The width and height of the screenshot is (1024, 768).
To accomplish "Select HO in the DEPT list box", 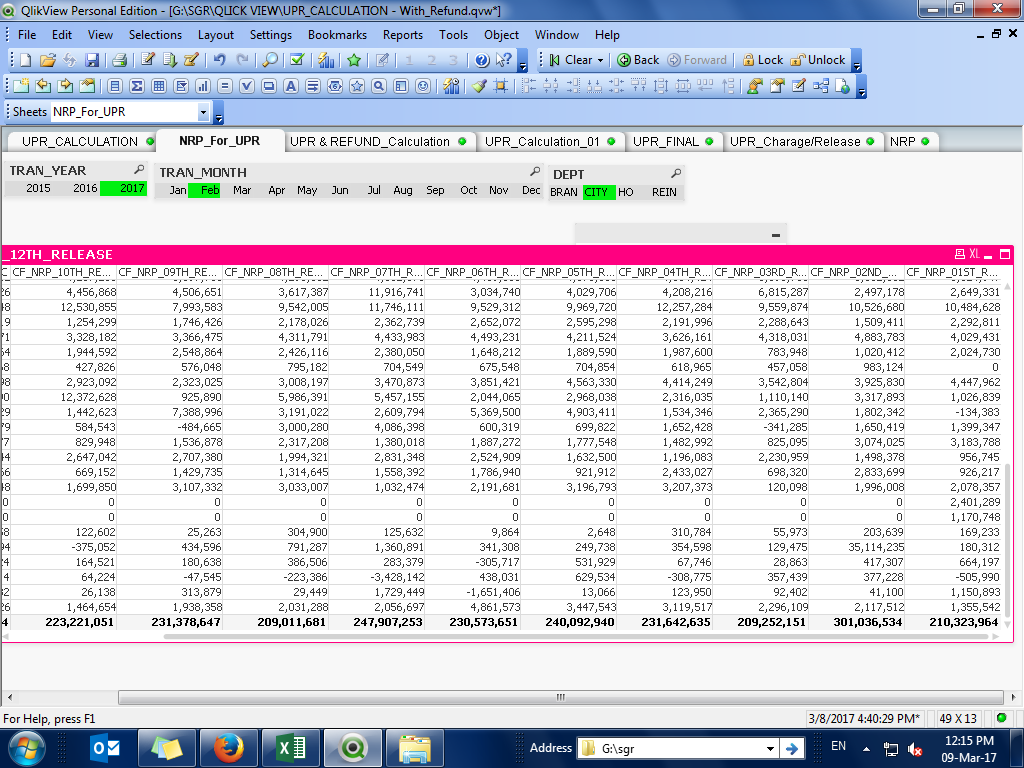I will point(626,192).
